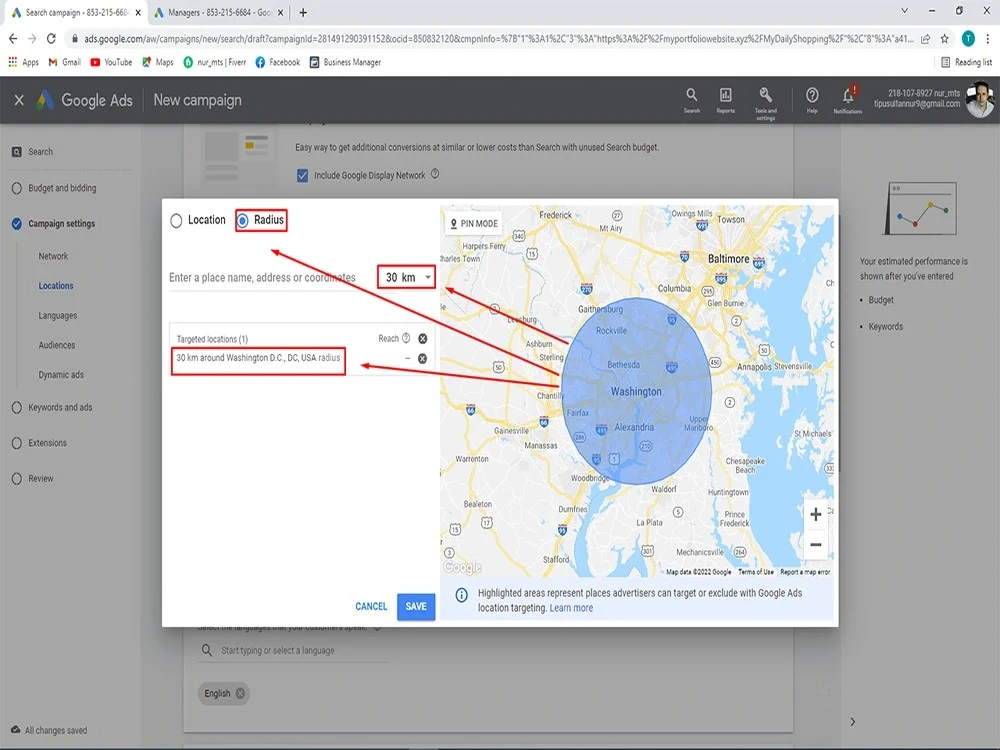Go back in browser history
1000x750 pixels.
tap(13, 39)
